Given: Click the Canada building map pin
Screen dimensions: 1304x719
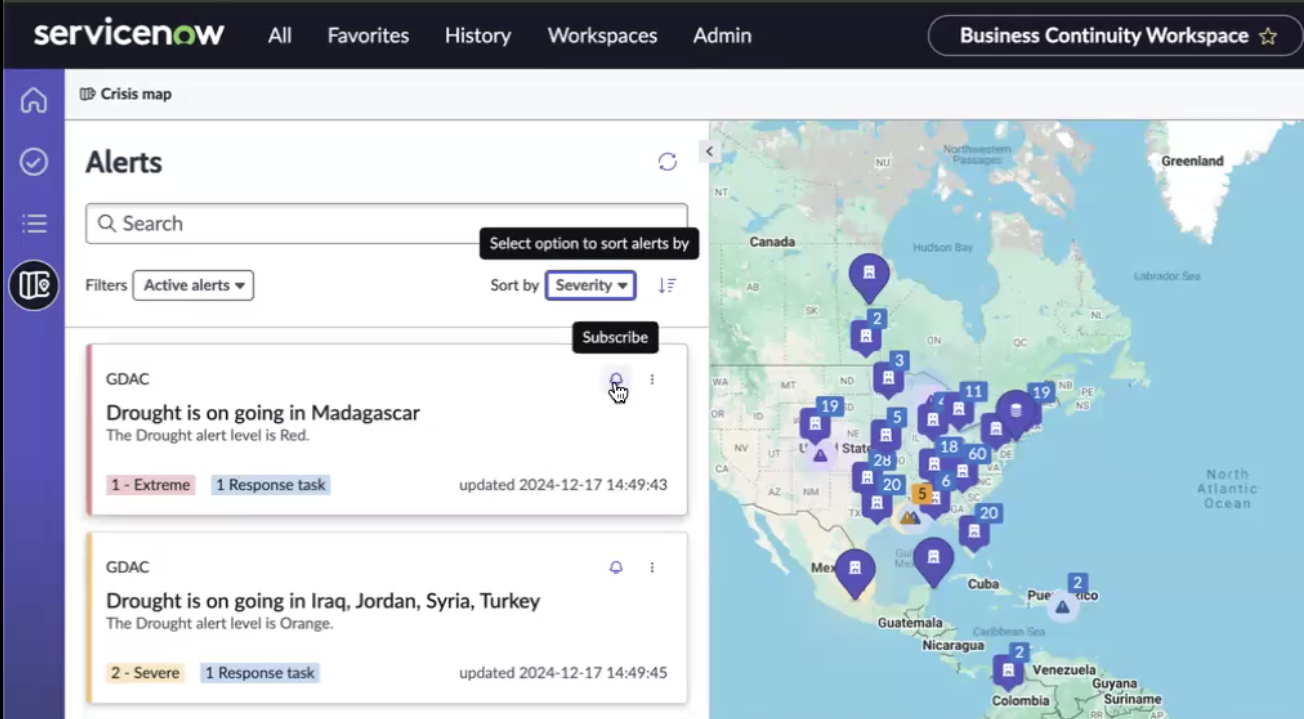Looking at the screenshot, I should (x=869, y=274).
